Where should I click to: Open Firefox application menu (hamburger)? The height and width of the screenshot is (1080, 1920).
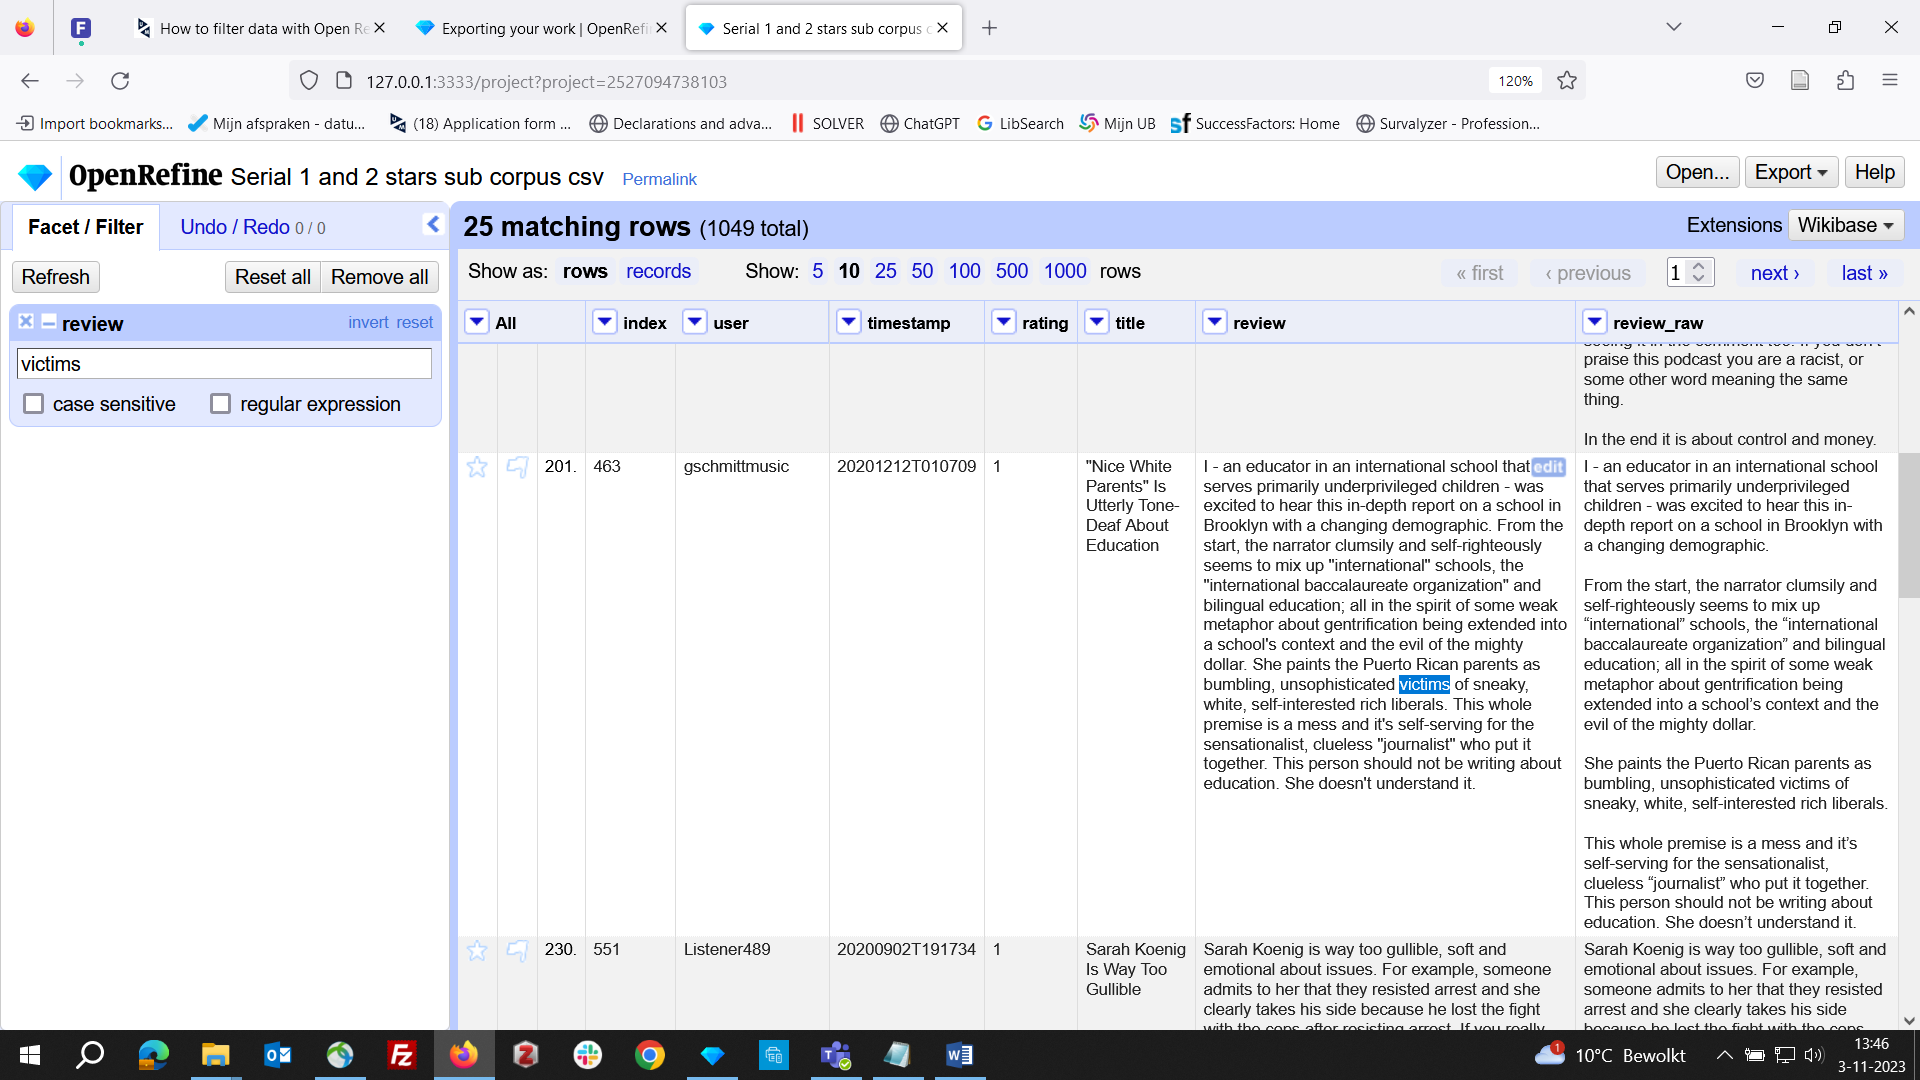(1890, 81)
